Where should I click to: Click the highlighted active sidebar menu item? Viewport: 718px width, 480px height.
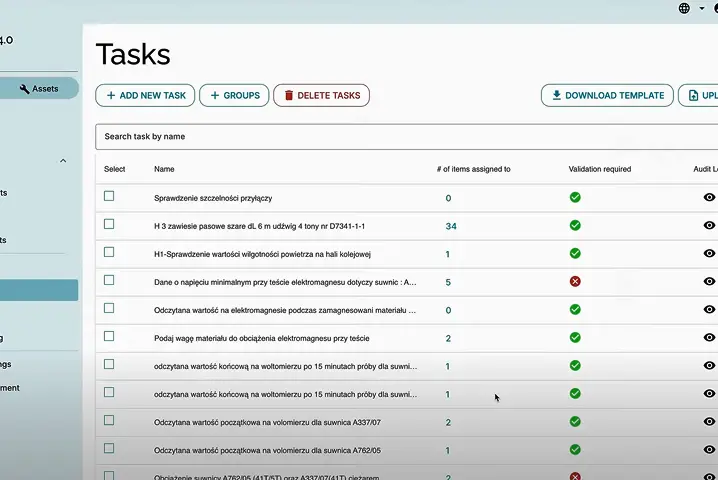(39, 290)
